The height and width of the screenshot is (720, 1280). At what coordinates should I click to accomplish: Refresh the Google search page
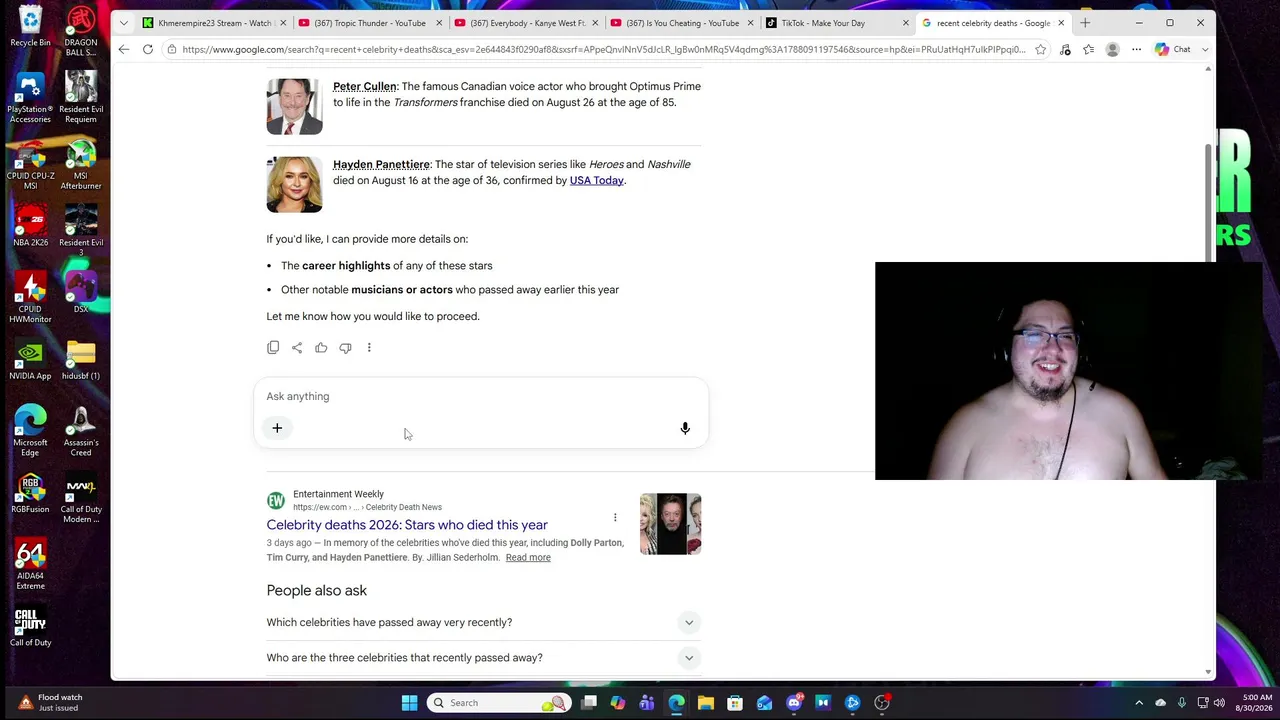click(148, 49)
